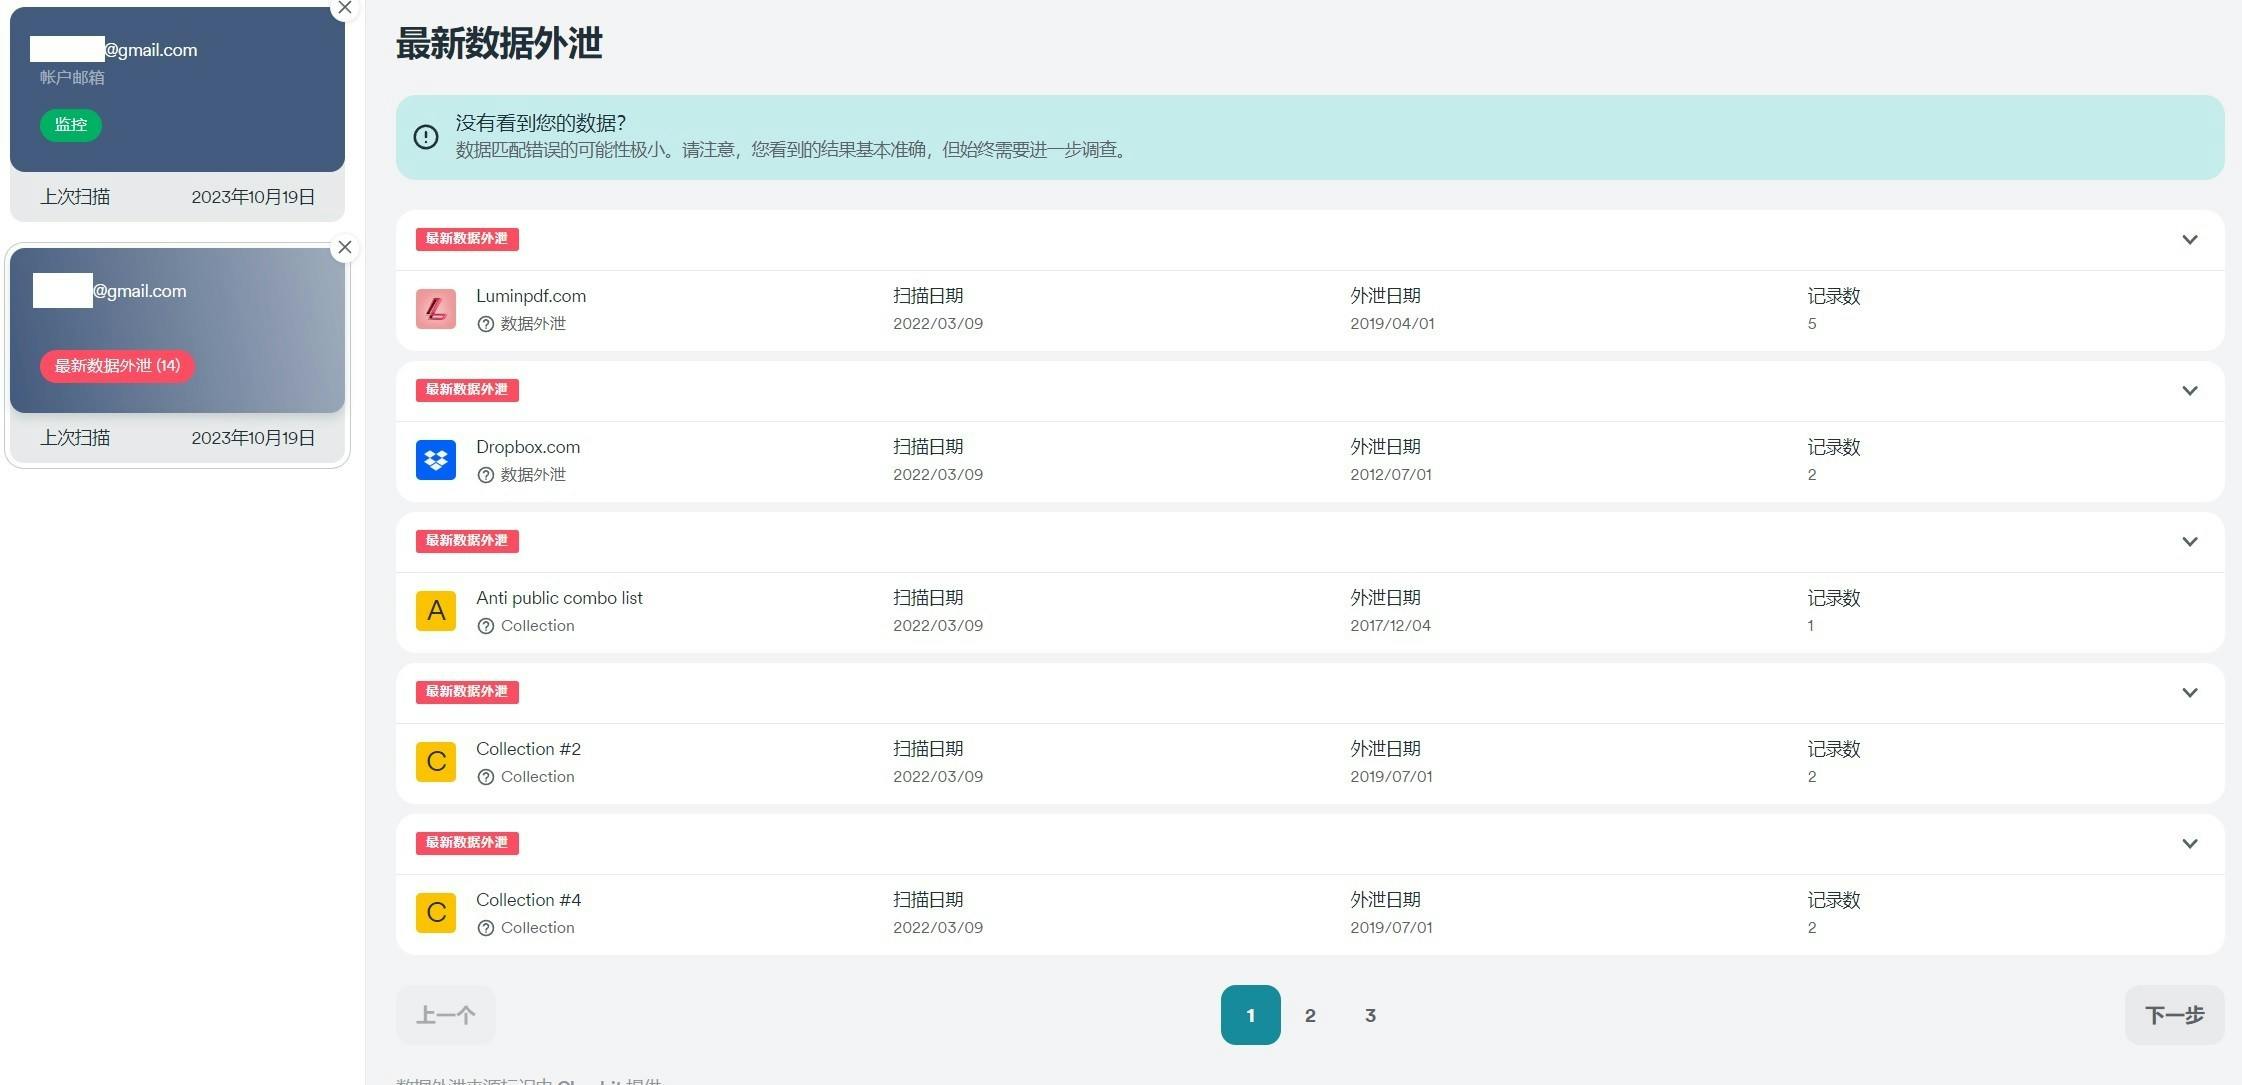
Task: Click the help icon under Dropbox.com
Action: (486, 475)
